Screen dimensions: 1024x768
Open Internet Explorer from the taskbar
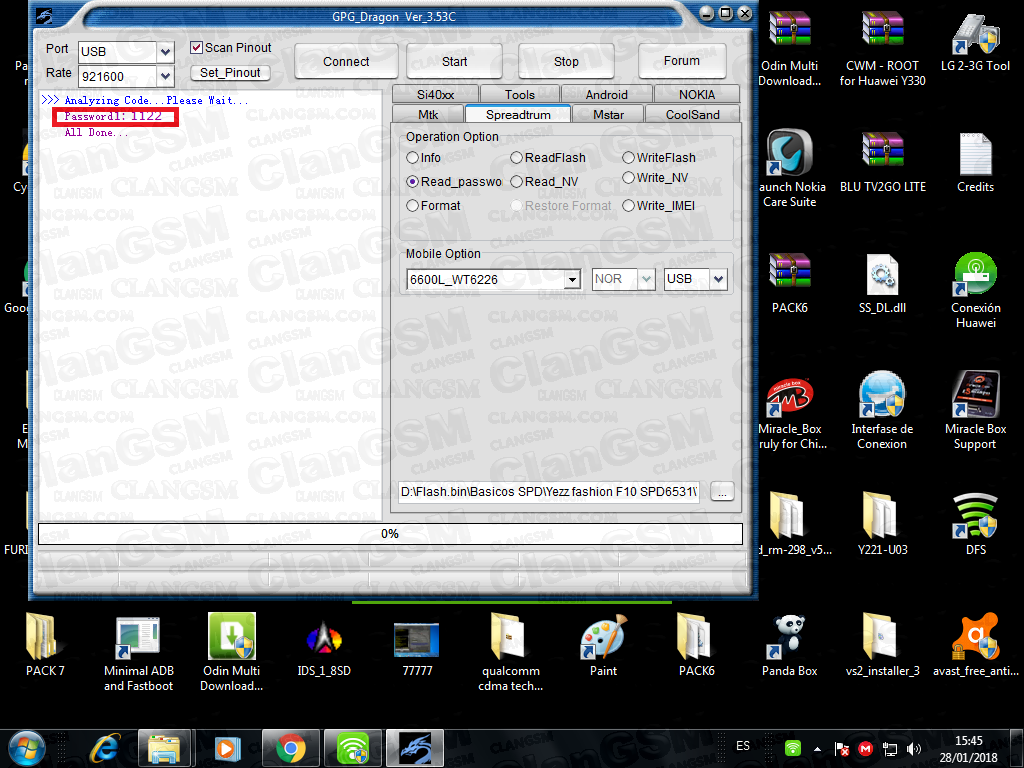click(104, 748)
